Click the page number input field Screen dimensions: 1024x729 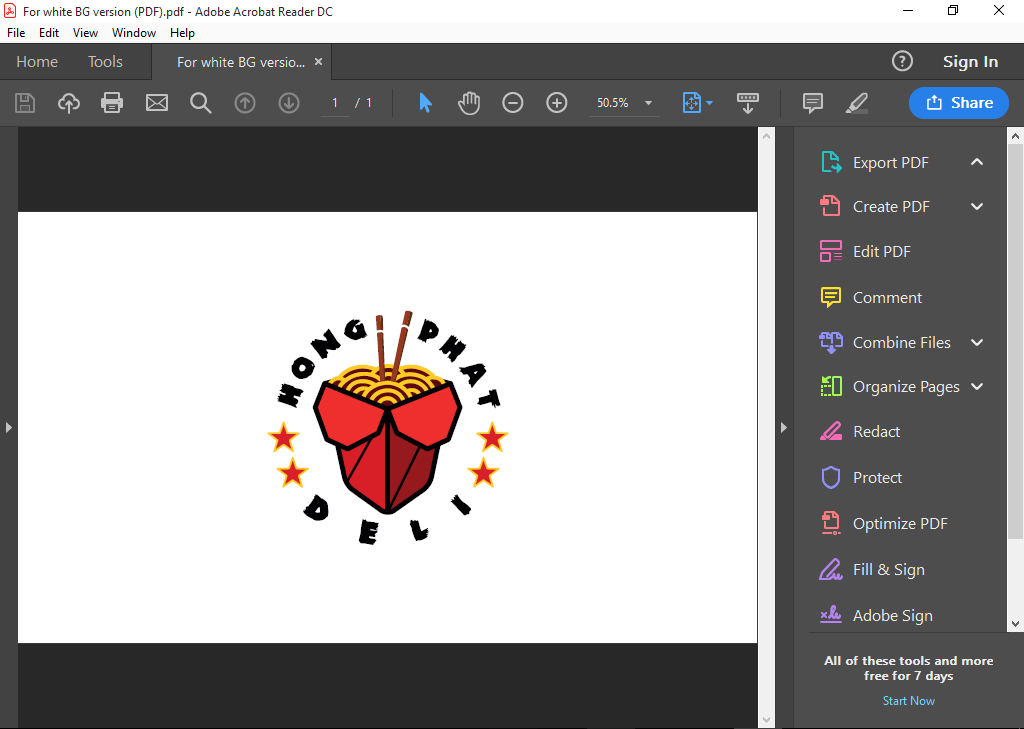(335, 103)
